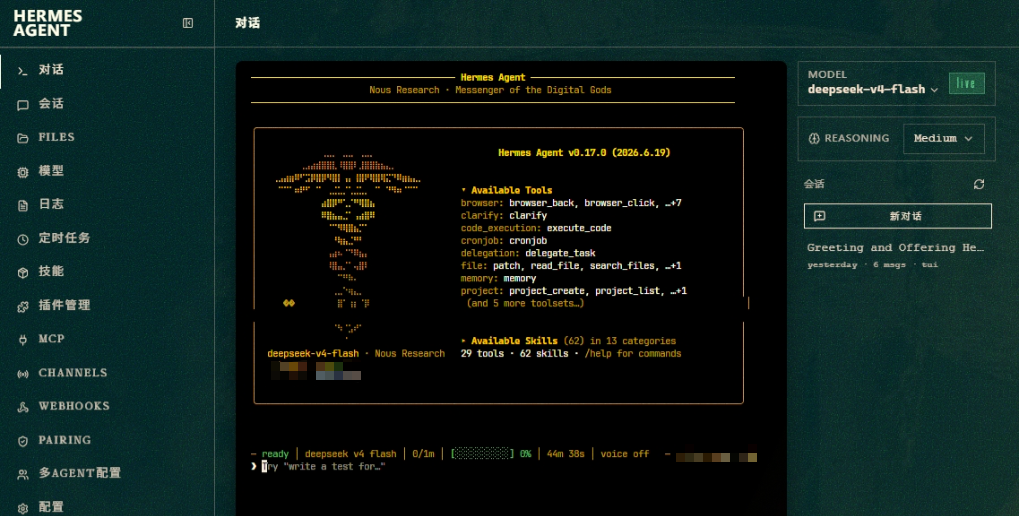Collapse the Available Tools section
This screenshot has width=1019, height=516.
[506, 190]
